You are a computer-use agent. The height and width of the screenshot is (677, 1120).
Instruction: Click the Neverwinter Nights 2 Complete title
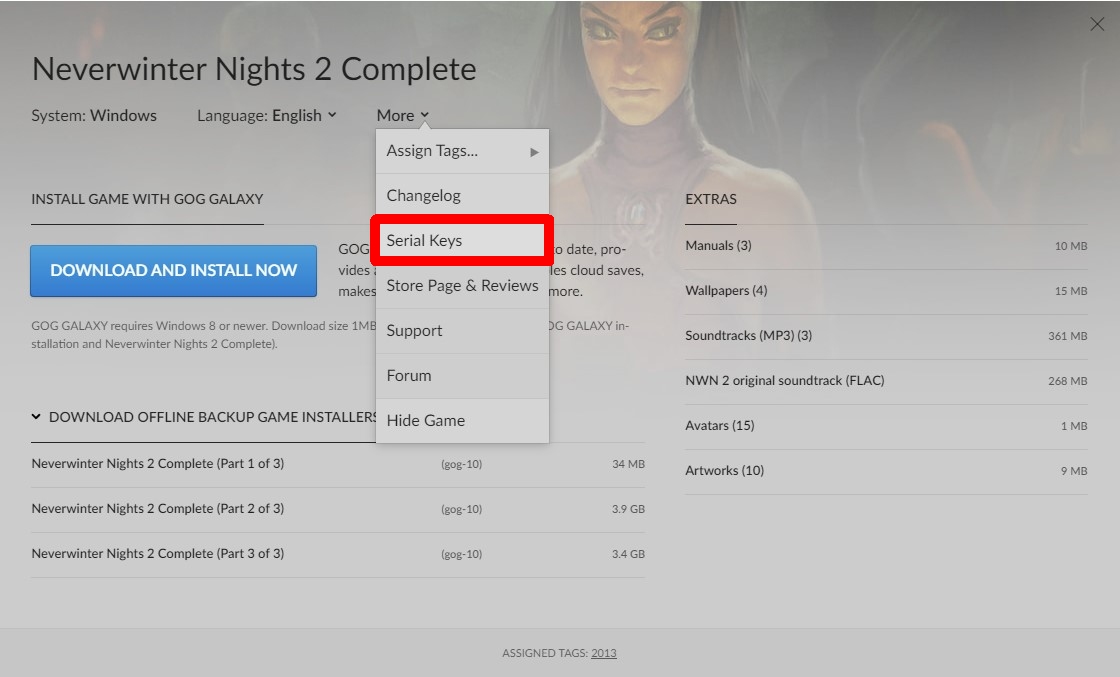pyautogui.click(x=254, y=69)
